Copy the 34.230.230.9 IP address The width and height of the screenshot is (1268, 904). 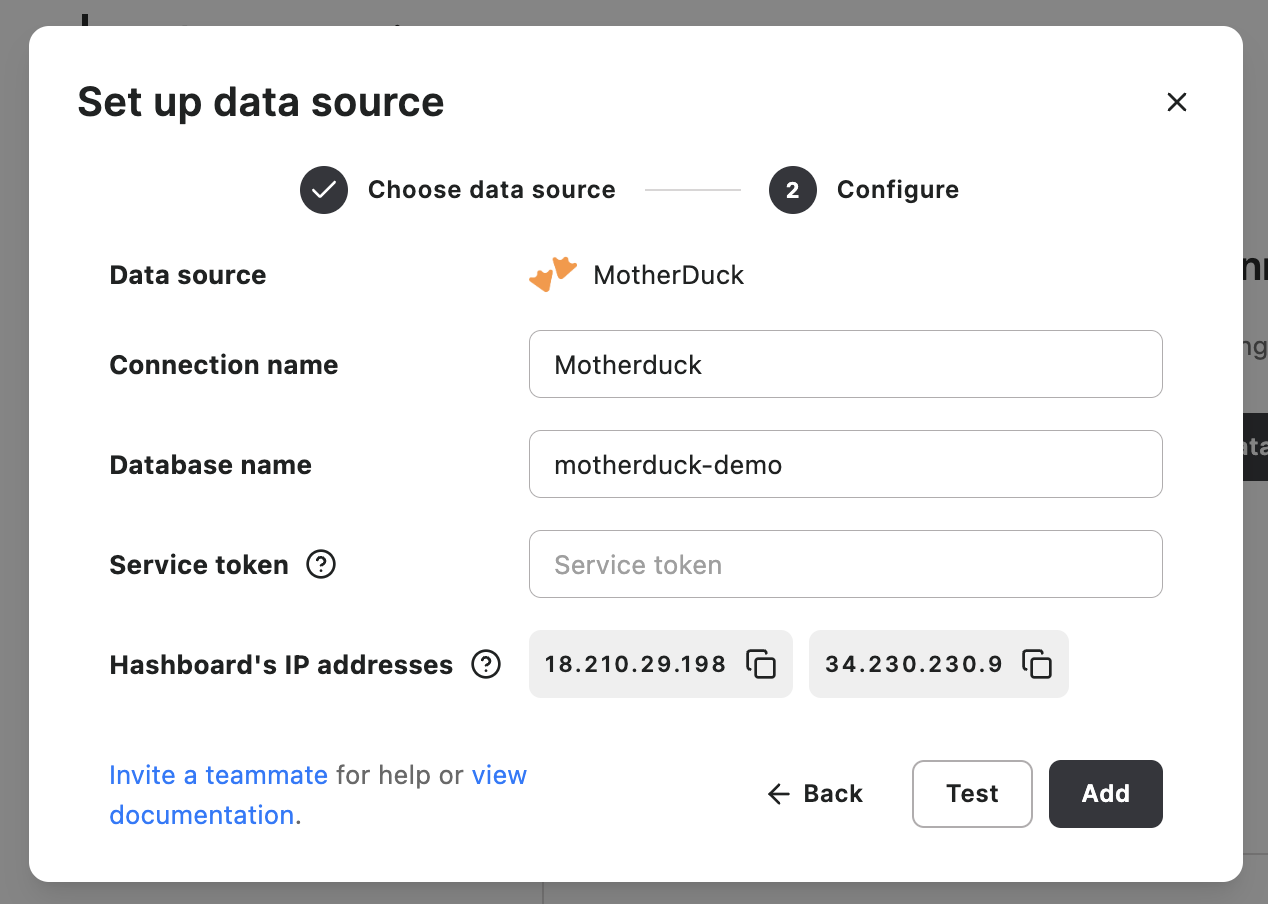coord(1037,664)
